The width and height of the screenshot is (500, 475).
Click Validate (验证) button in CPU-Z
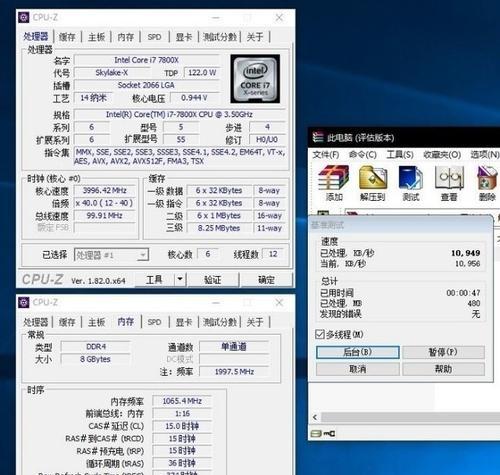(x=213, y=279)
